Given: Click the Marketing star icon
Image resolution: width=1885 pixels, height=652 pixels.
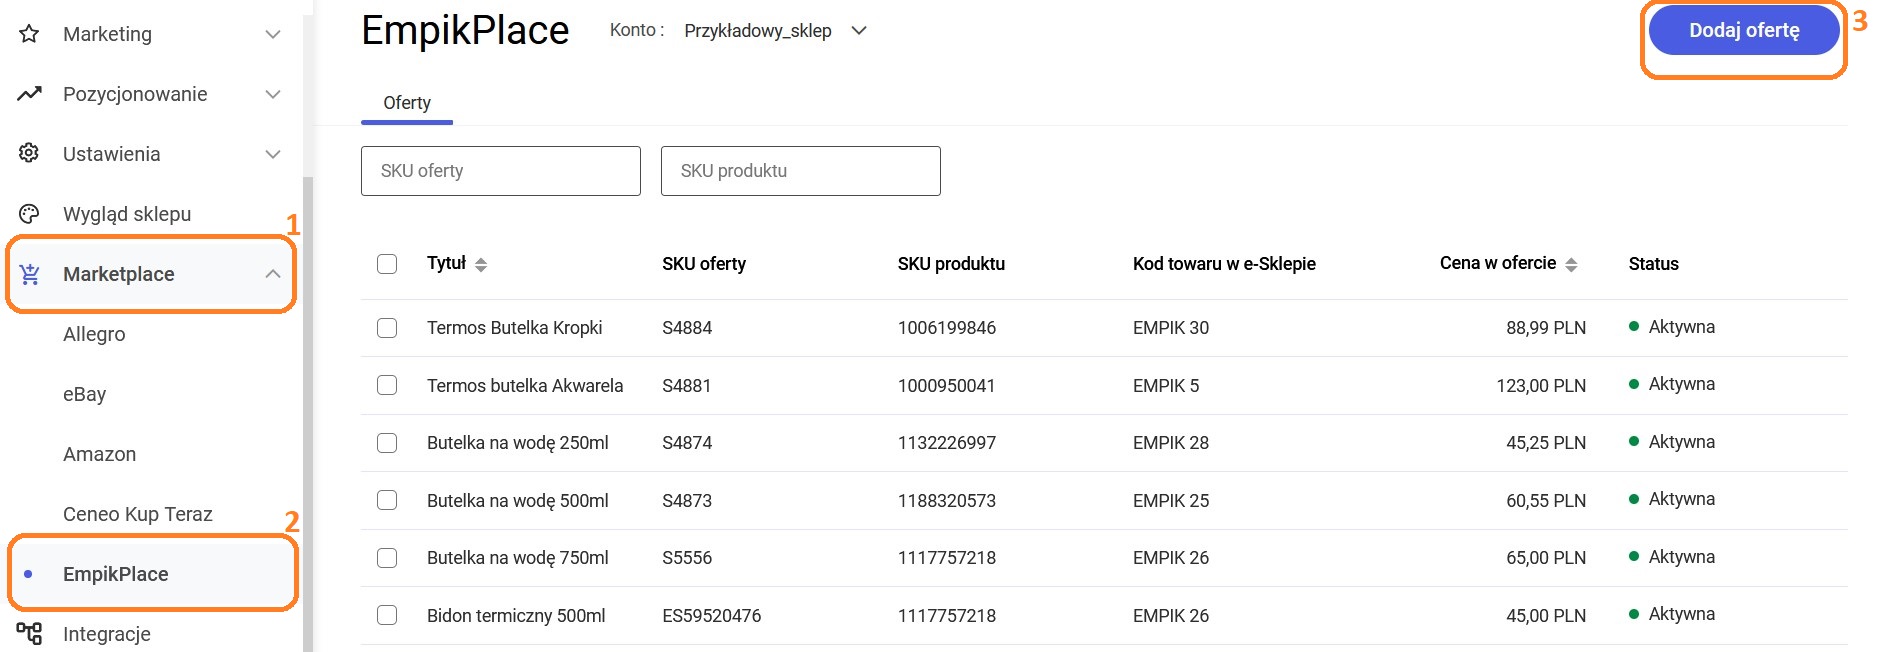Looking at the screenshot, I should pos(29,34).
